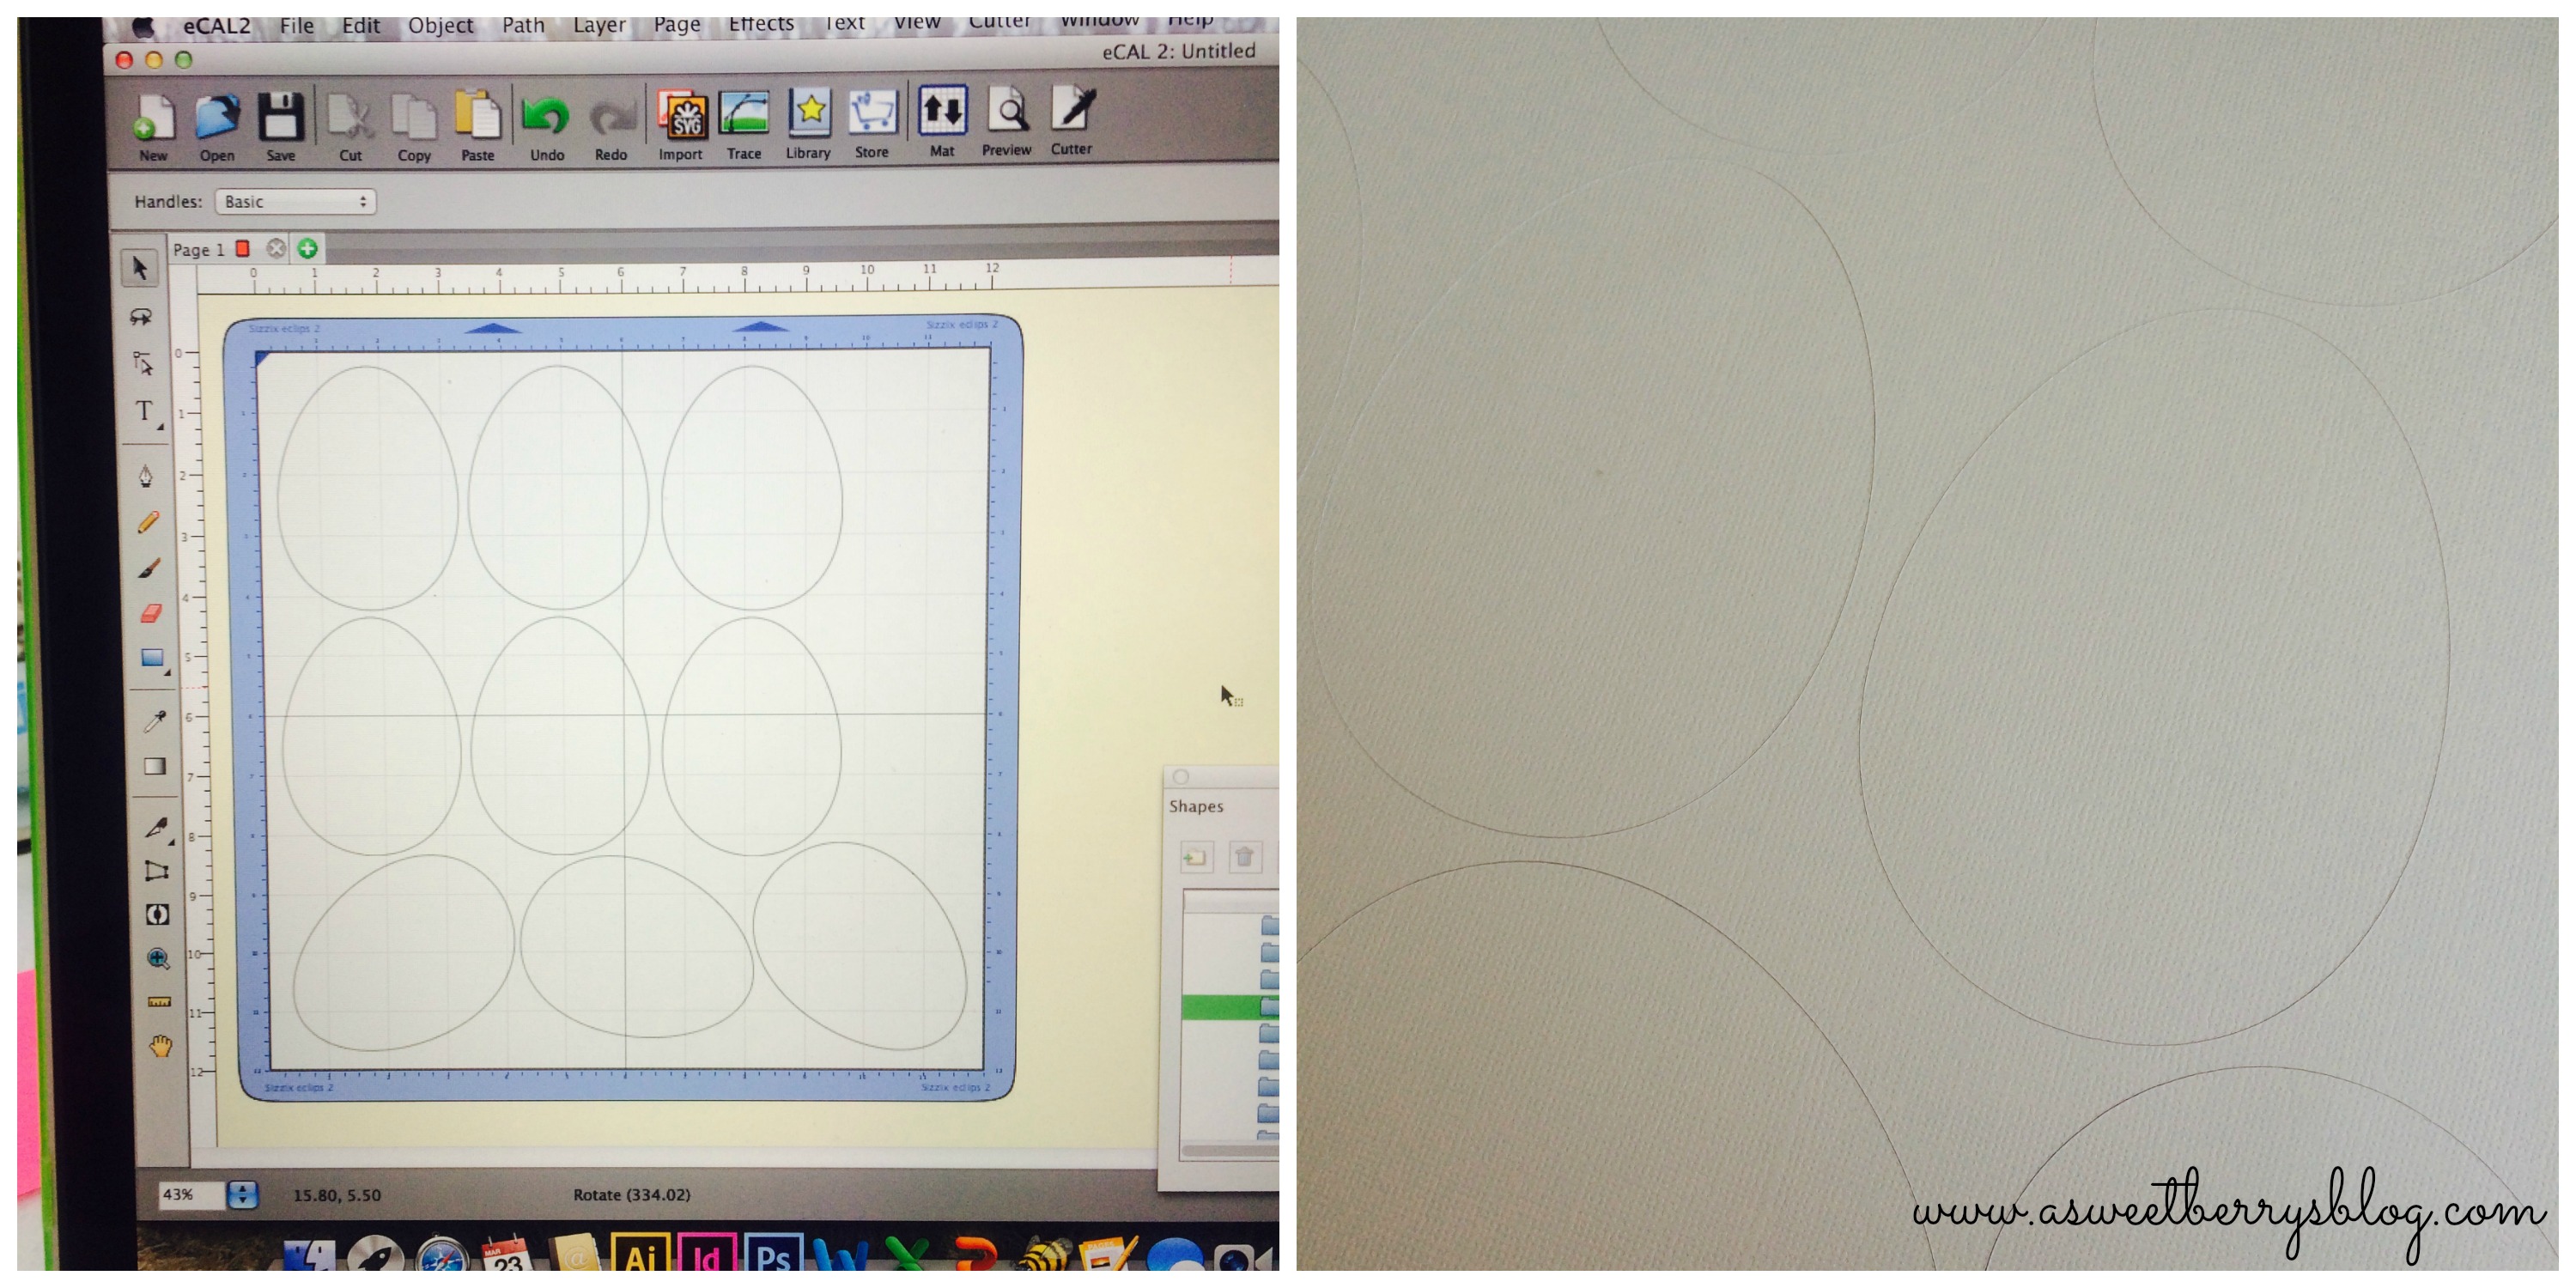This screenshot has width=2576, height=1288.
Task: Click the zoom percentage stepper arrows
Action: 242,1194
